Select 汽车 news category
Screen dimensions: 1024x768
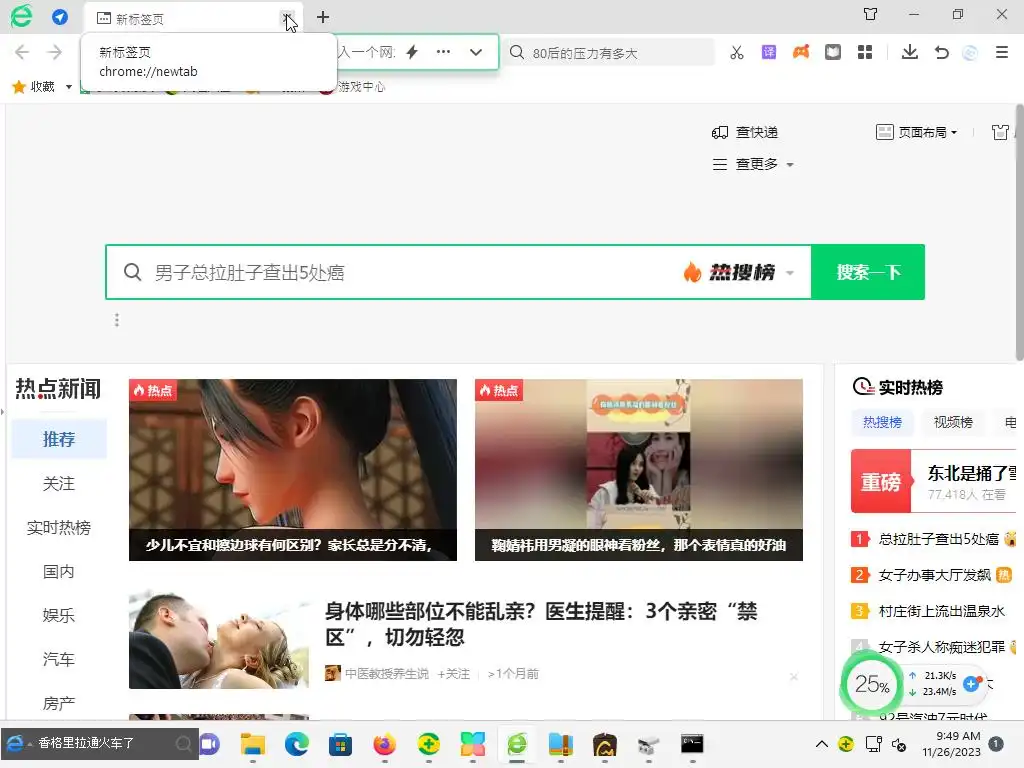[x=59, y=659]
